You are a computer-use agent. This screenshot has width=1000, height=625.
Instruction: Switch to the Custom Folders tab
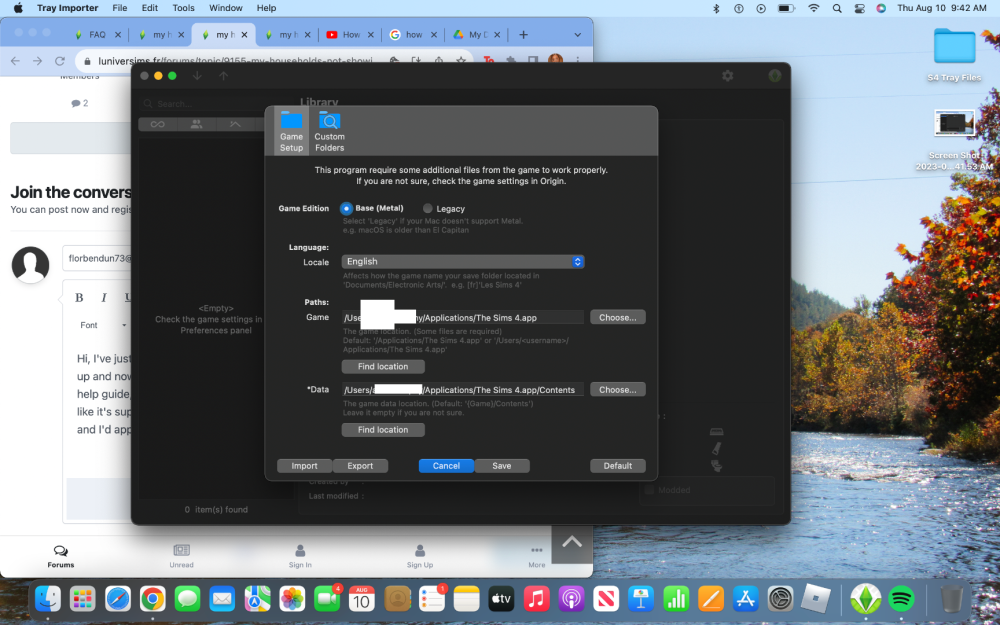[x=329, y=131]
